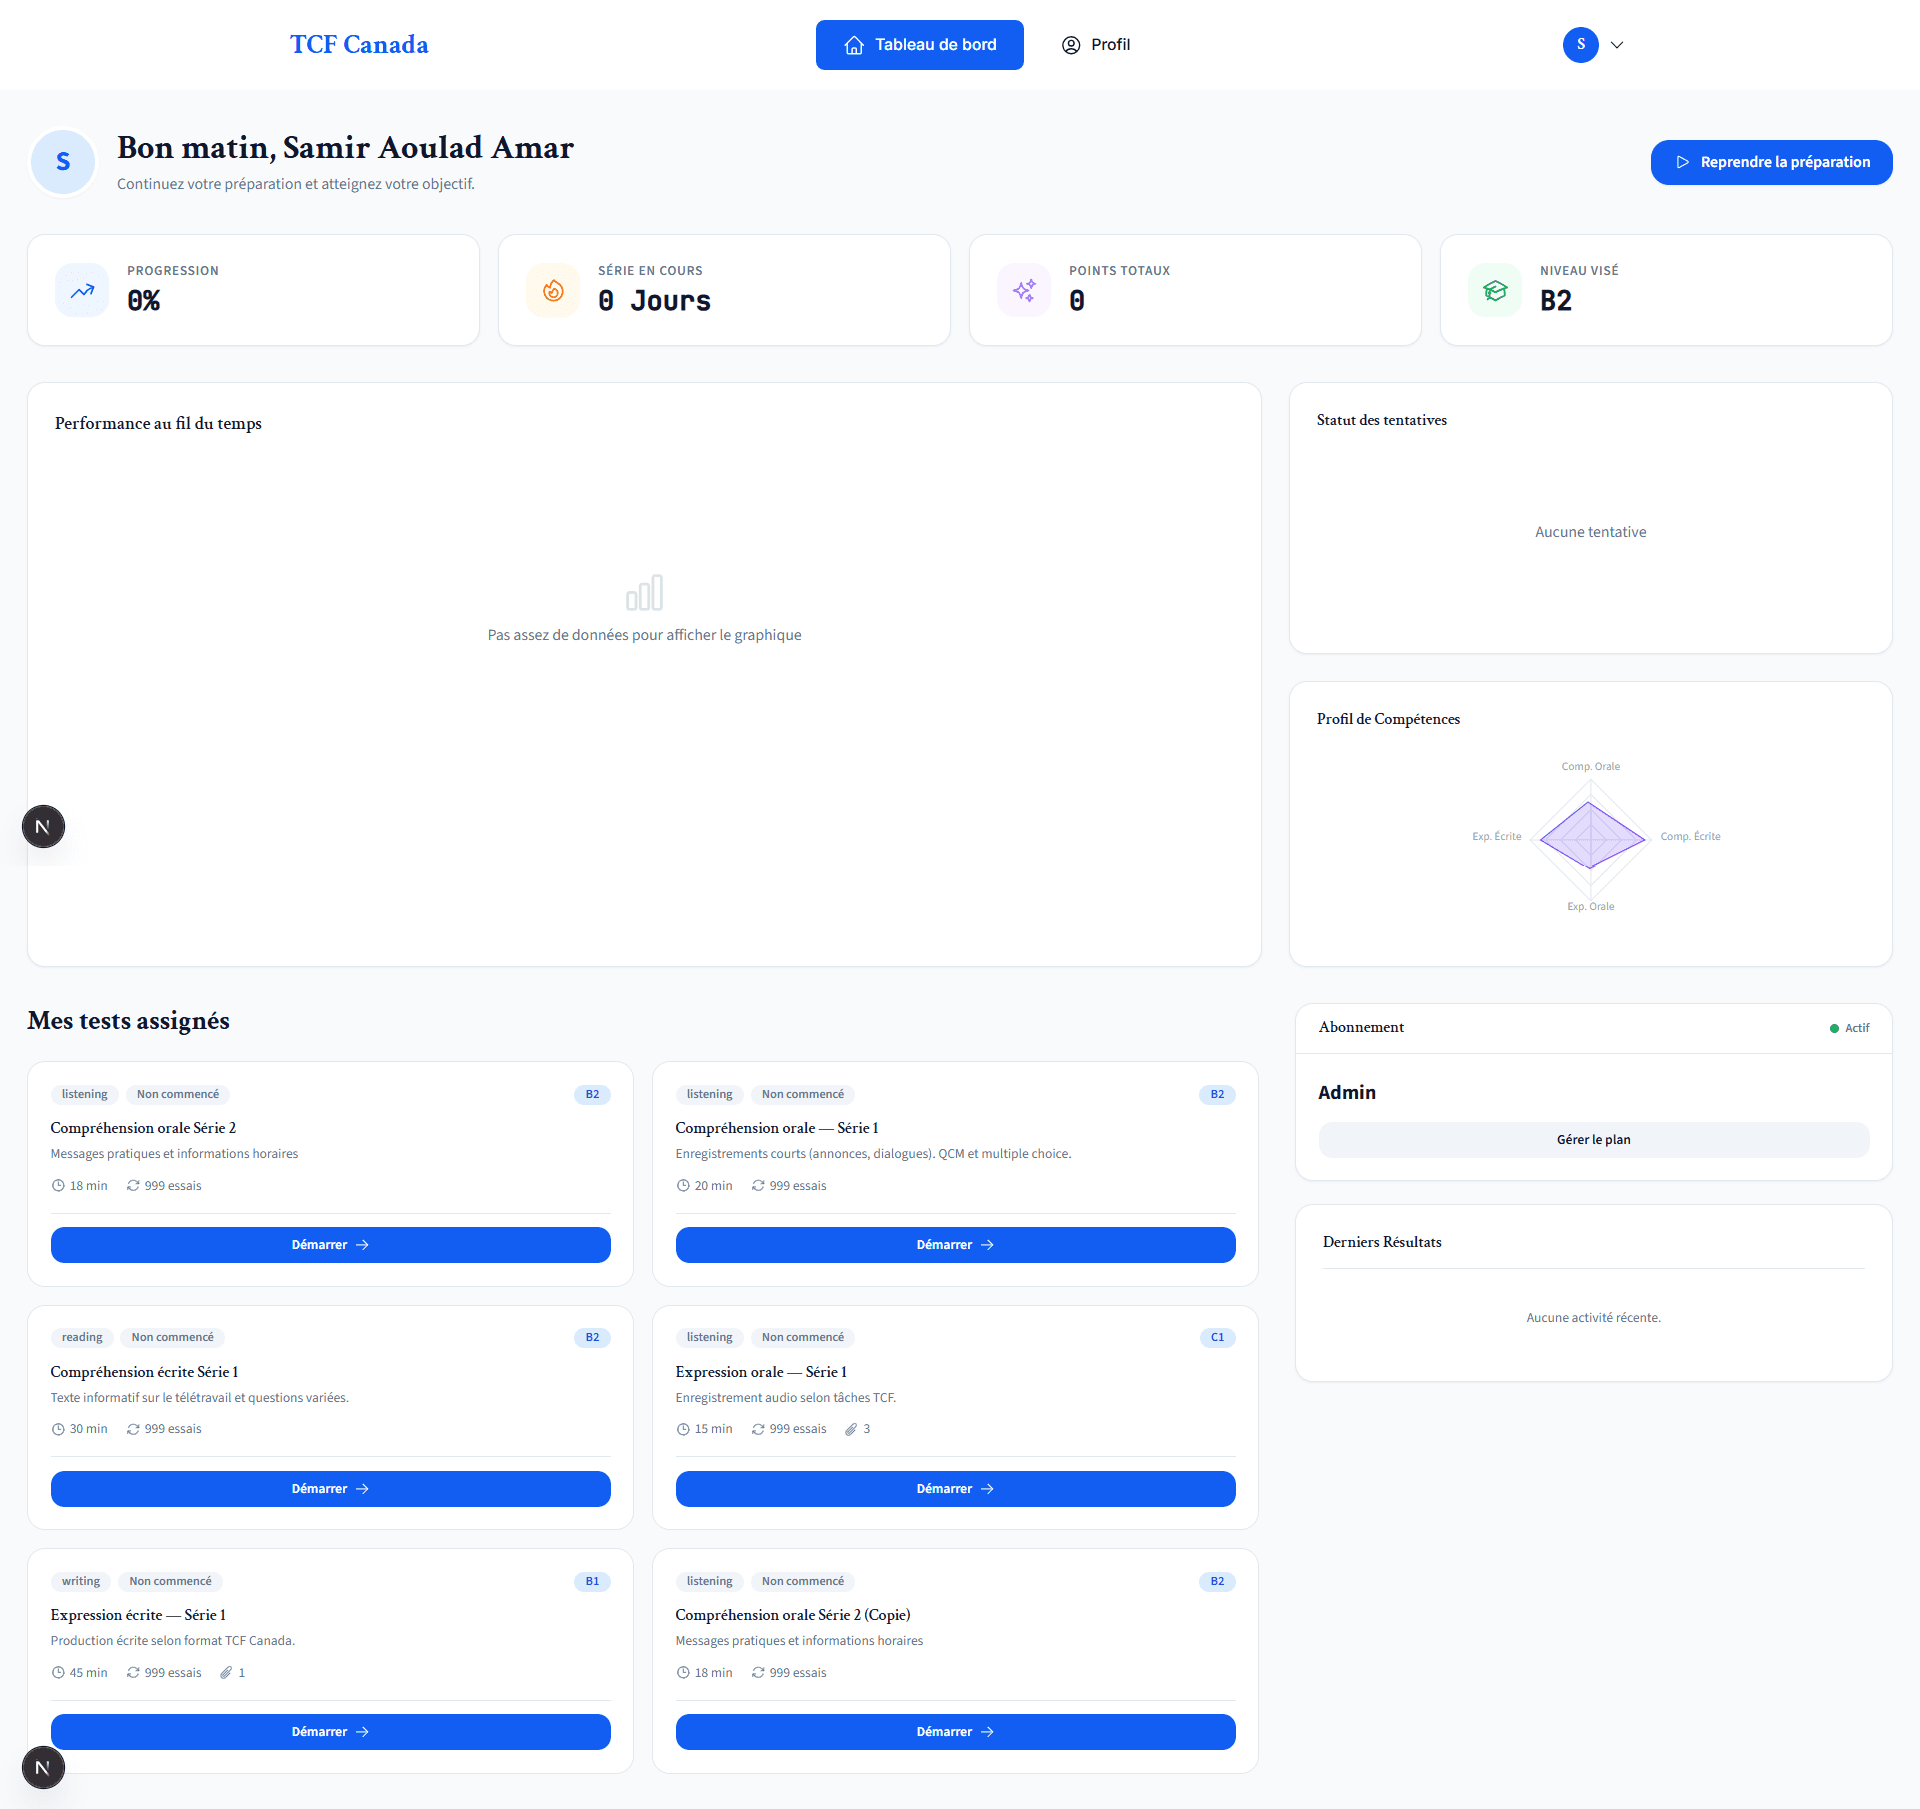Image resolution: width=1920 pixels, height=1809 pixels.
Task: Click the green Actif status dot
Action: click(1834, 1029)
